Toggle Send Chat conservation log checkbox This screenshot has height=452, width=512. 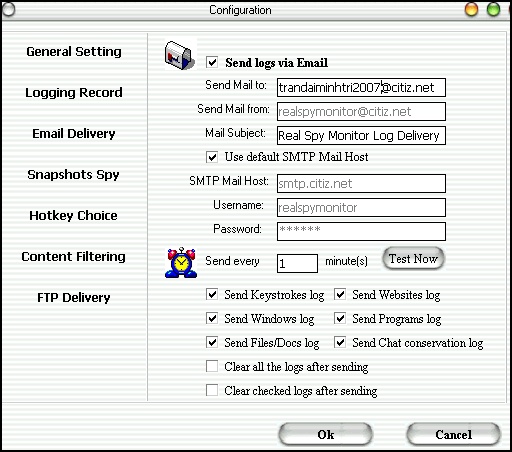340,342
